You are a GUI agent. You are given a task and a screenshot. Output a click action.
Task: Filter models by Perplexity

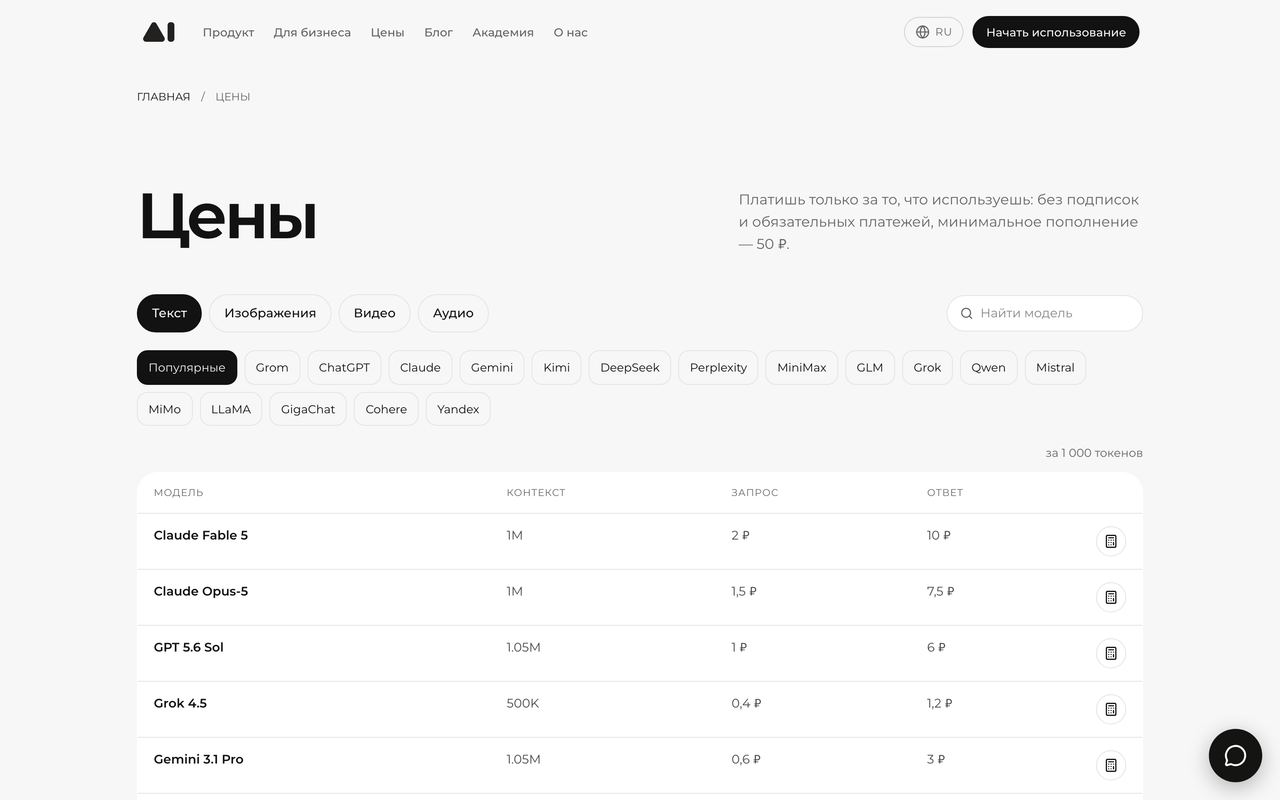(x=718, y=367)
